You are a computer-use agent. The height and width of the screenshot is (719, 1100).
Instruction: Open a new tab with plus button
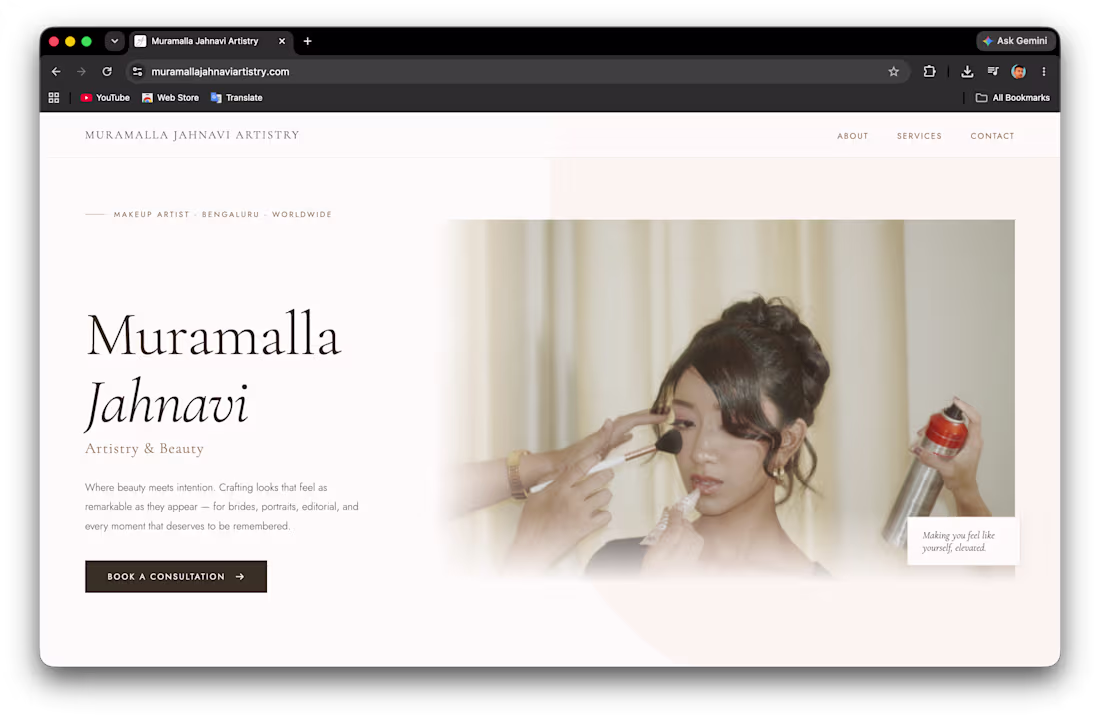[x=307, y=41]
